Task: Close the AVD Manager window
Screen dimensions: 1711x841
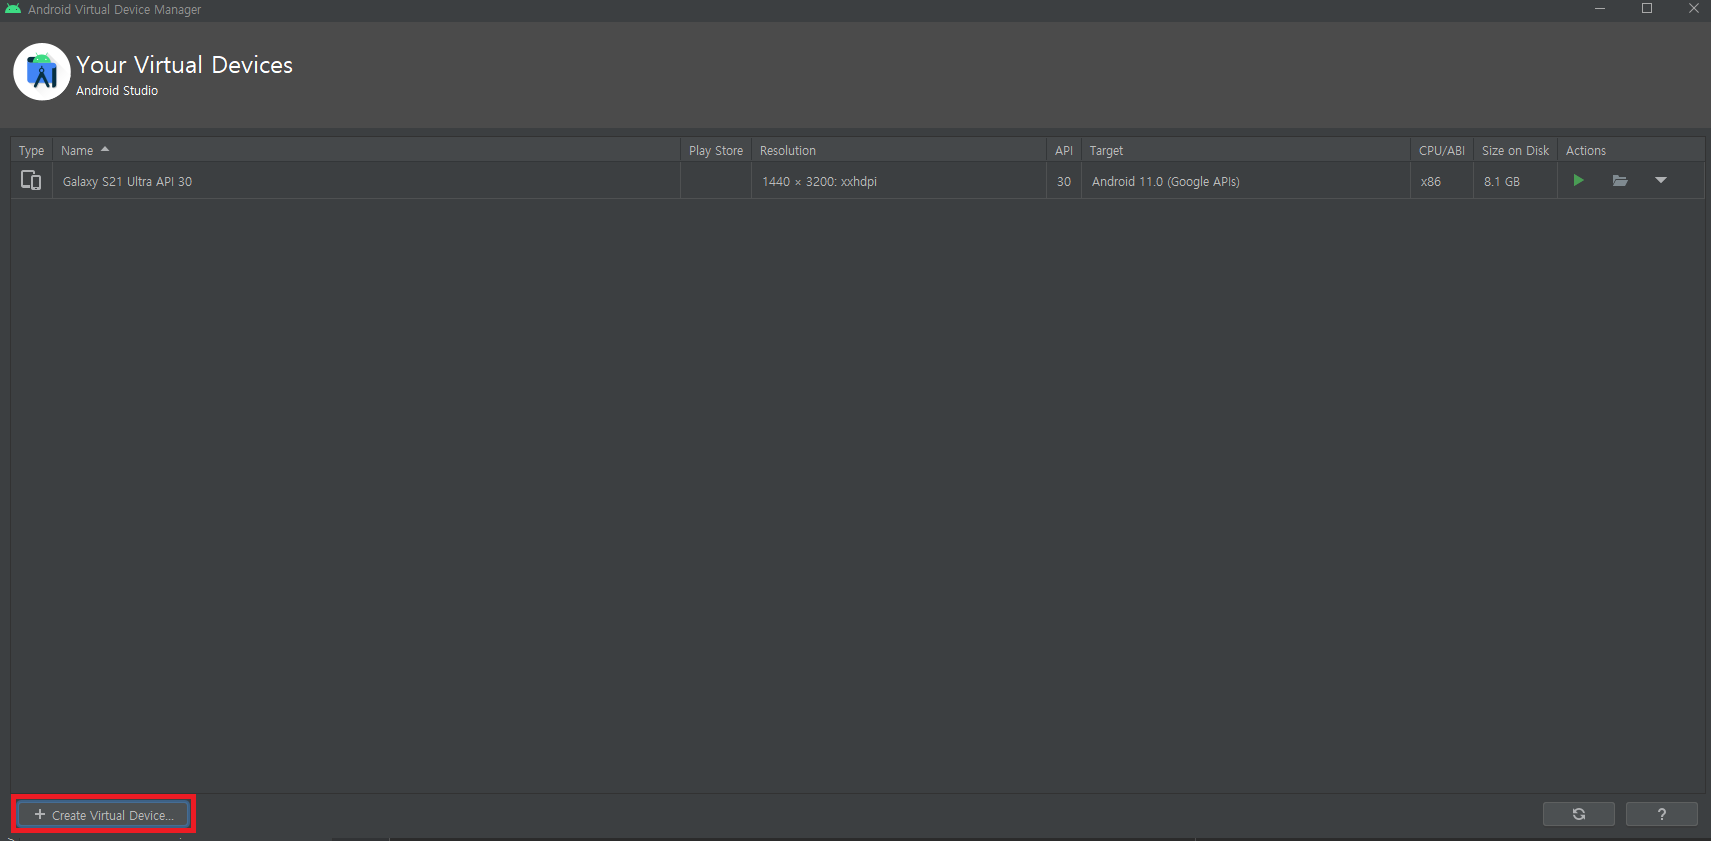Action: 1694,9
